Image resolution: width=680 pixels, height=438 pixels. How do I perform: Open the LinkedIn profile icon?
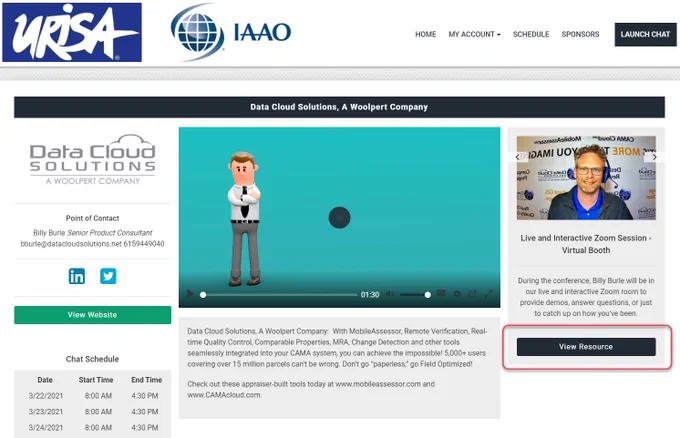tap(77, 276)
